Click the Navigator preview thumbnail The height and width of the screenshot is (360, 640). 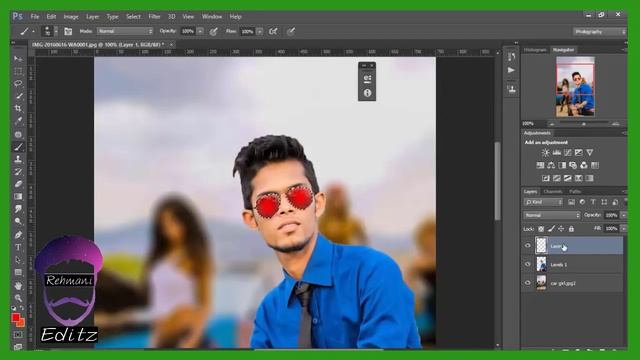(x=575, y=86)
